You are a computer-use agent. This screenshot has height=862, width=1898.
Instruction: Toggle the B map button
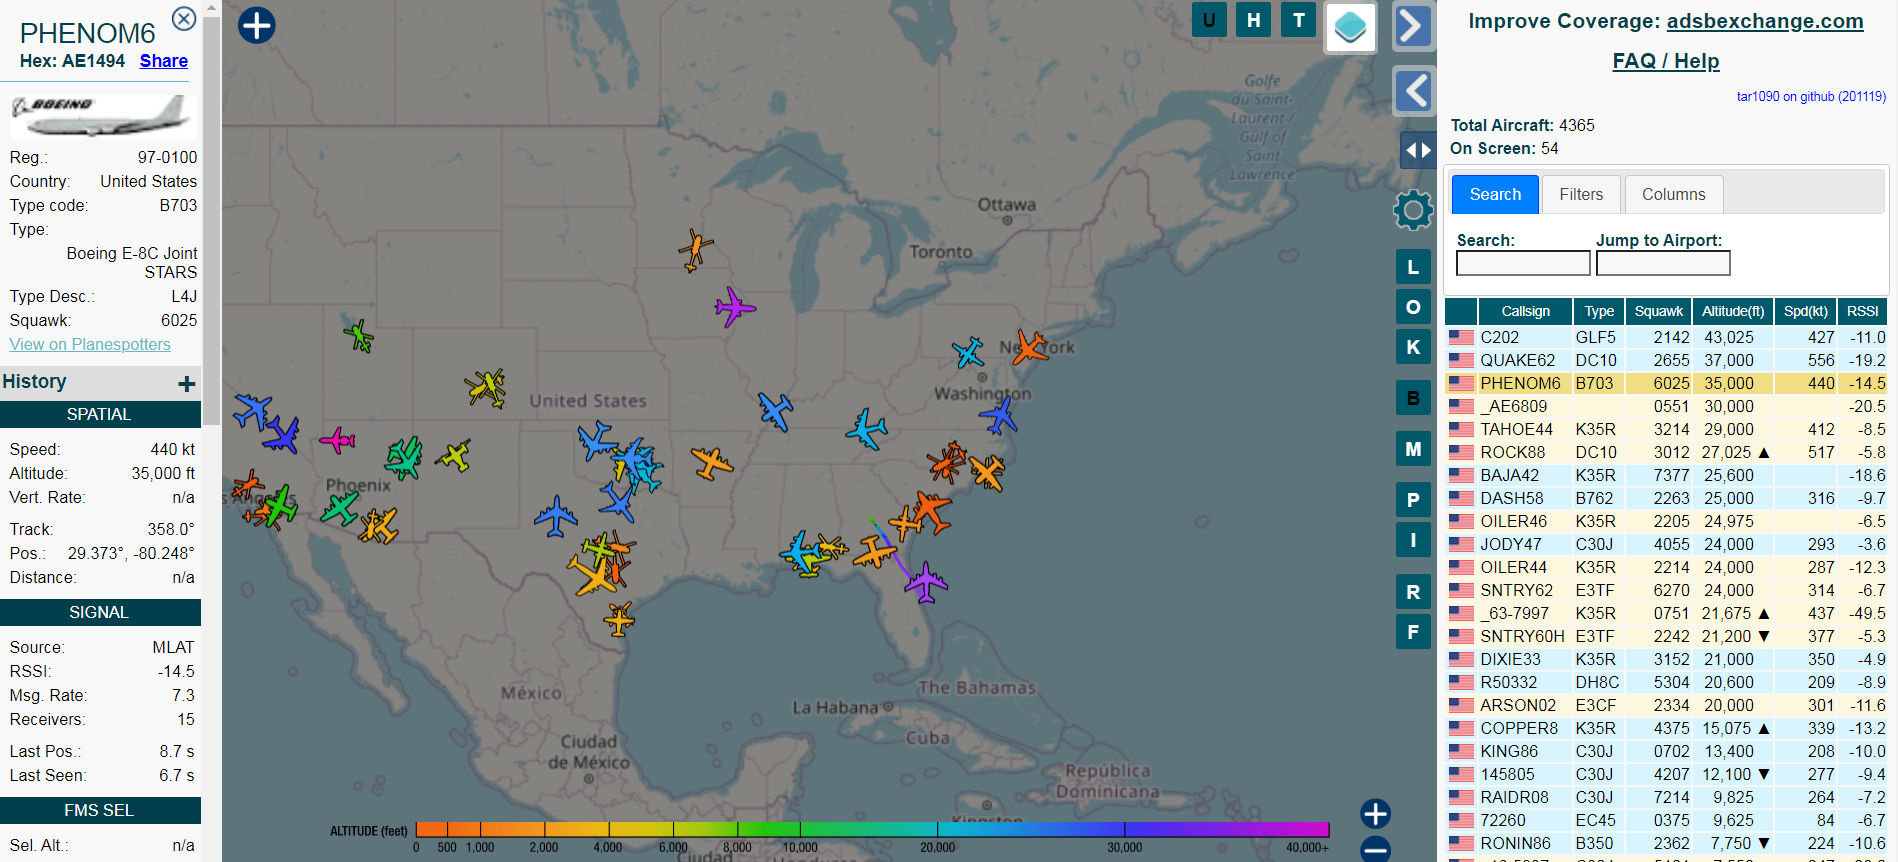point(1413,398)
